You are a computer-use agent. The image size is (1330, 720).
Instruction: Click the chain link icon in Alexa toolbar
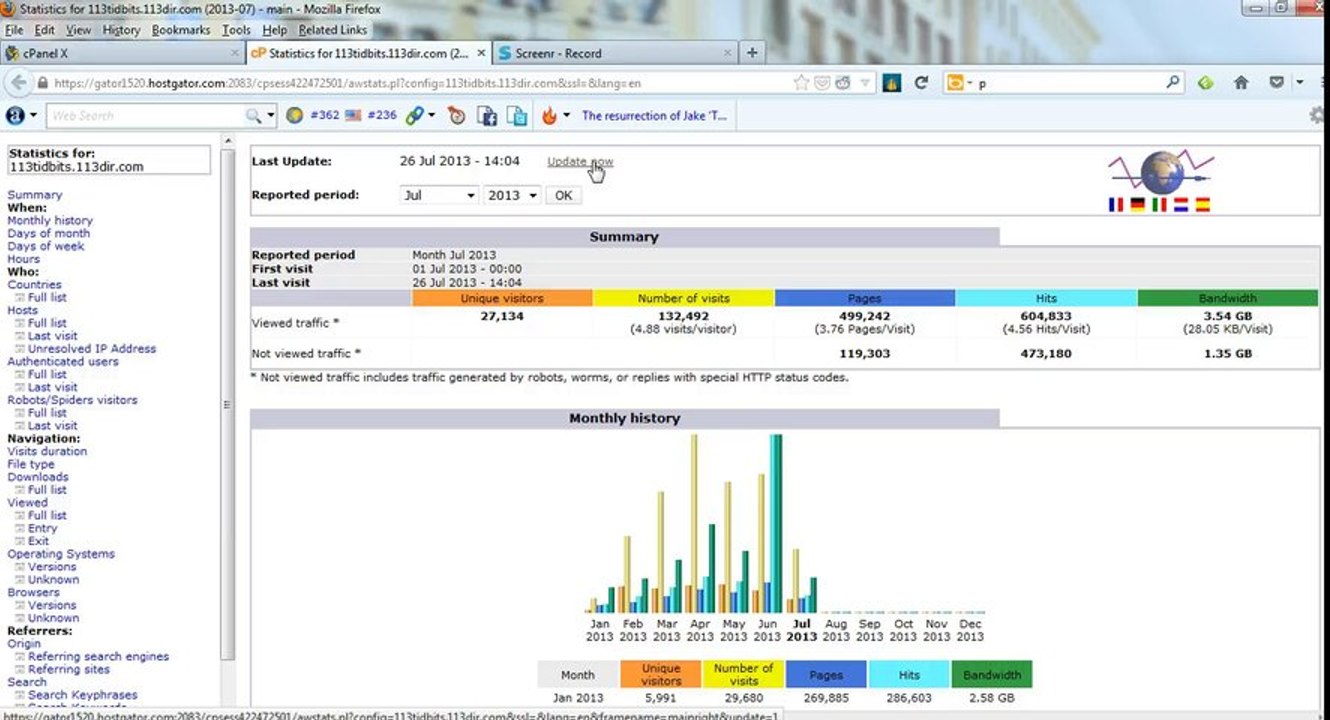coord(414,115)
